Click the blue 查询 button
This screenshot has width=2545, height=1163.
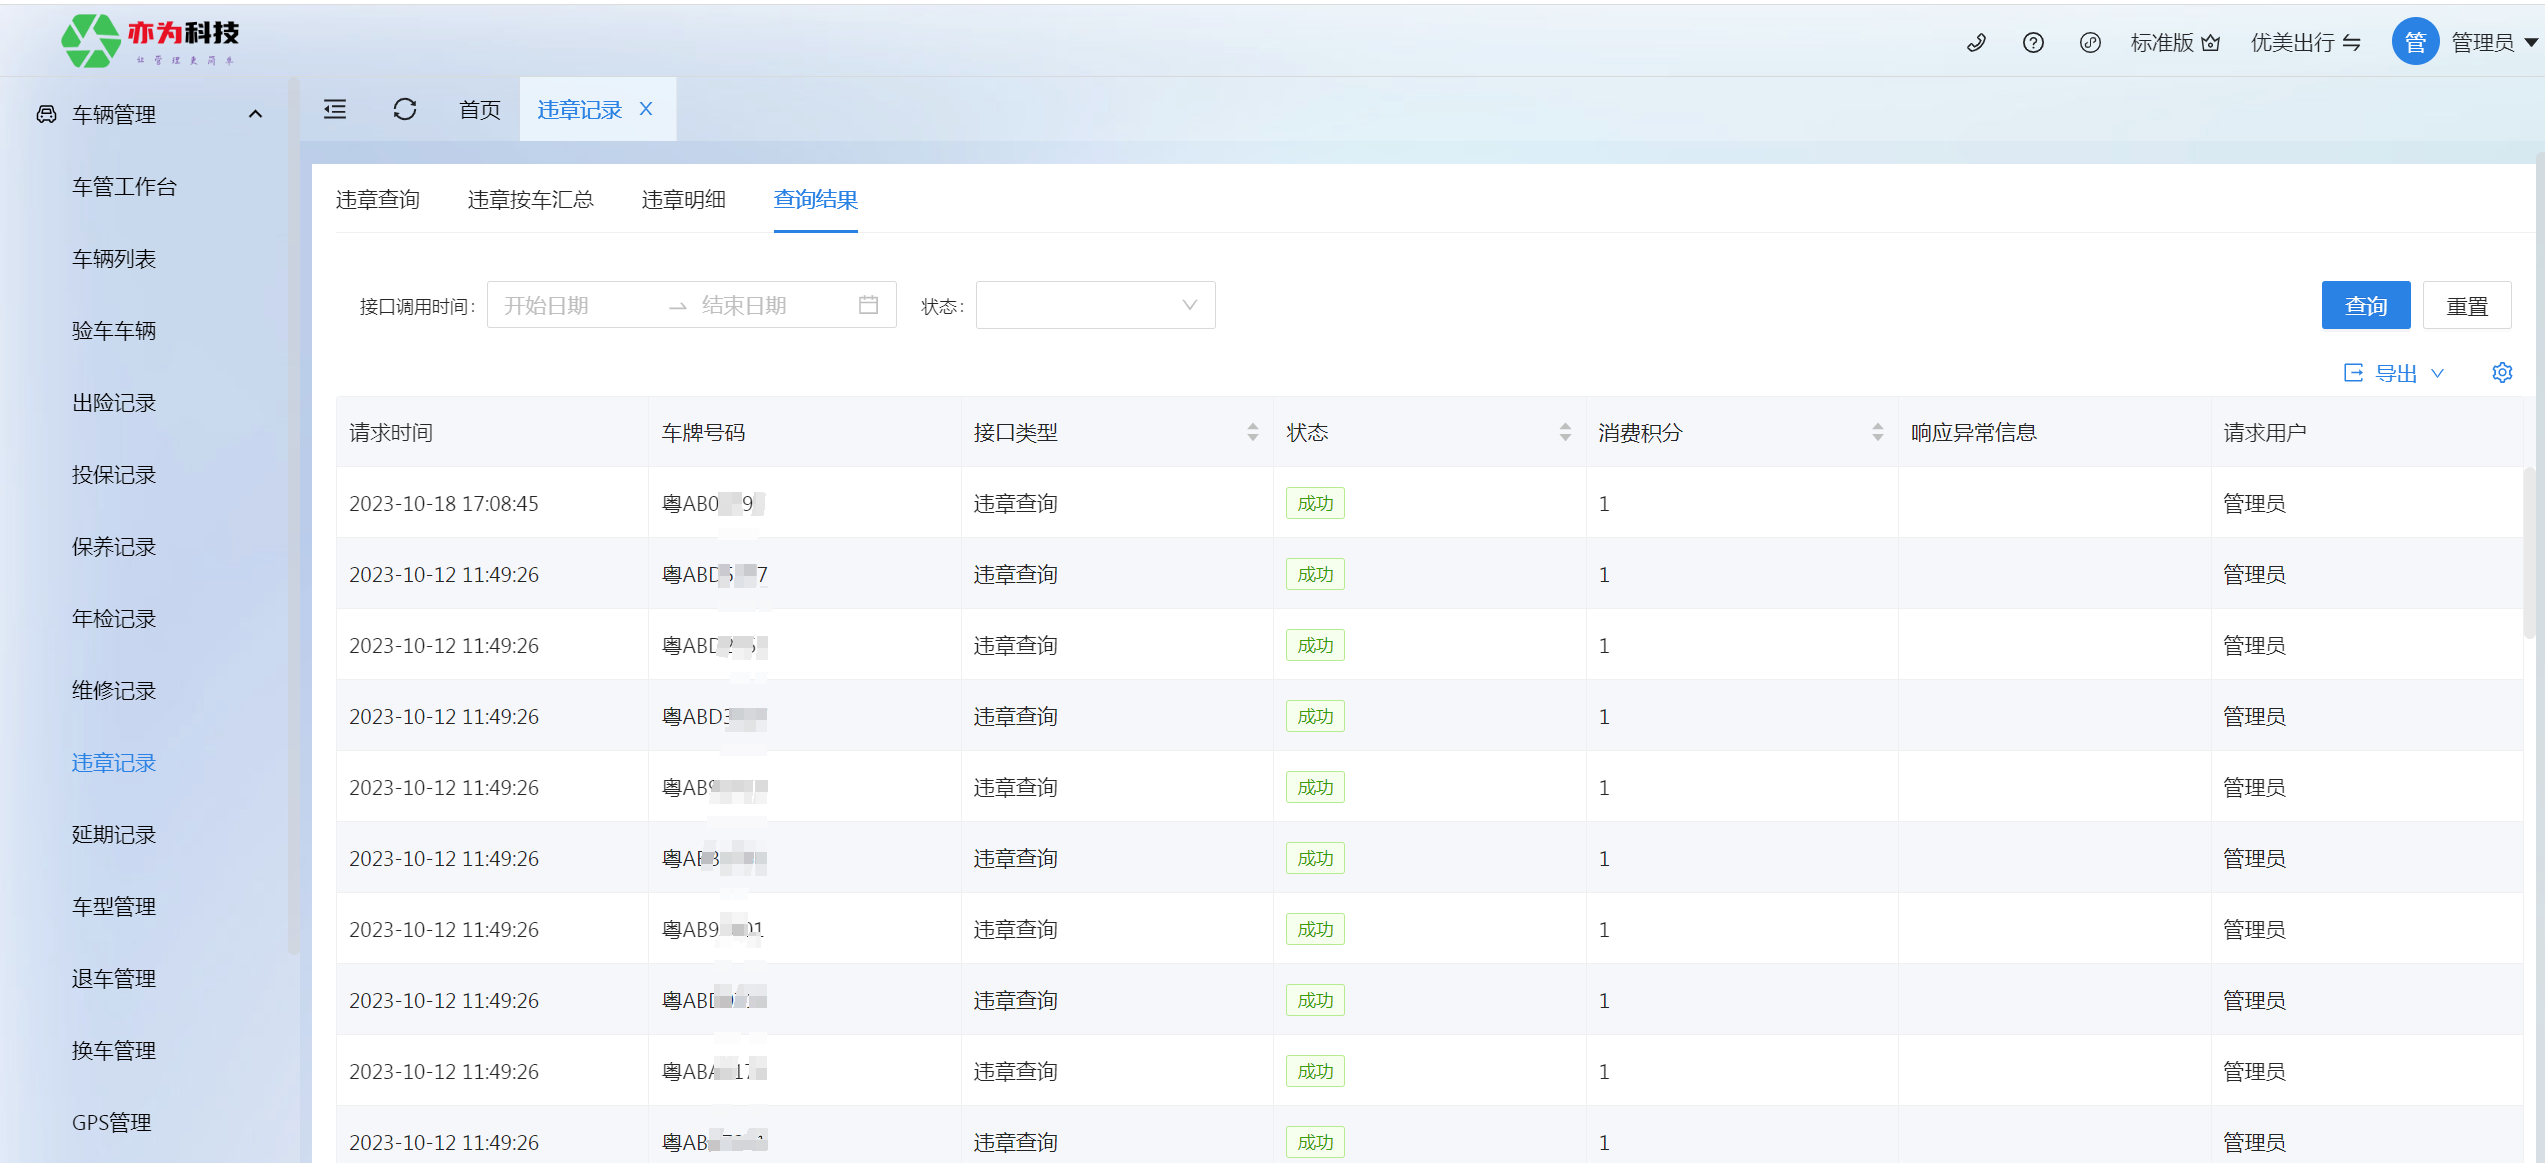click(x=2365, y=305)
